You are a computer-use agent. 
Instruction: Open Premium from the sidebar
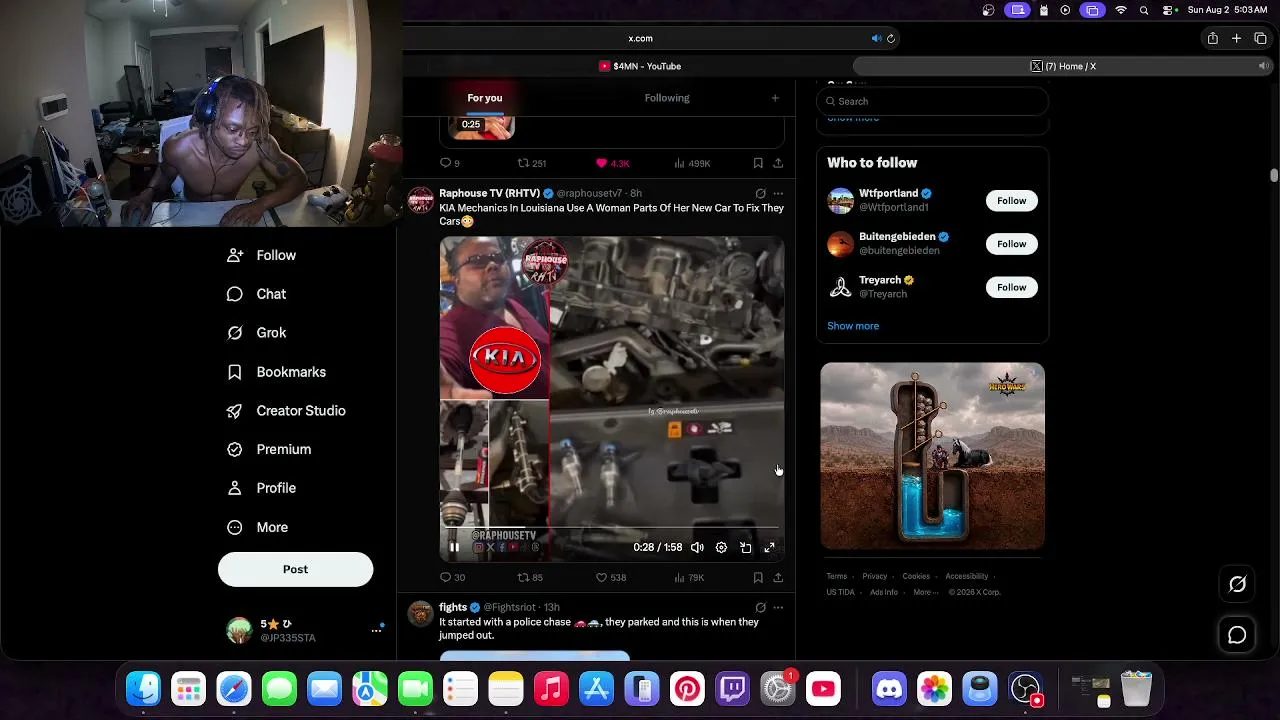(x=270, y=450)
